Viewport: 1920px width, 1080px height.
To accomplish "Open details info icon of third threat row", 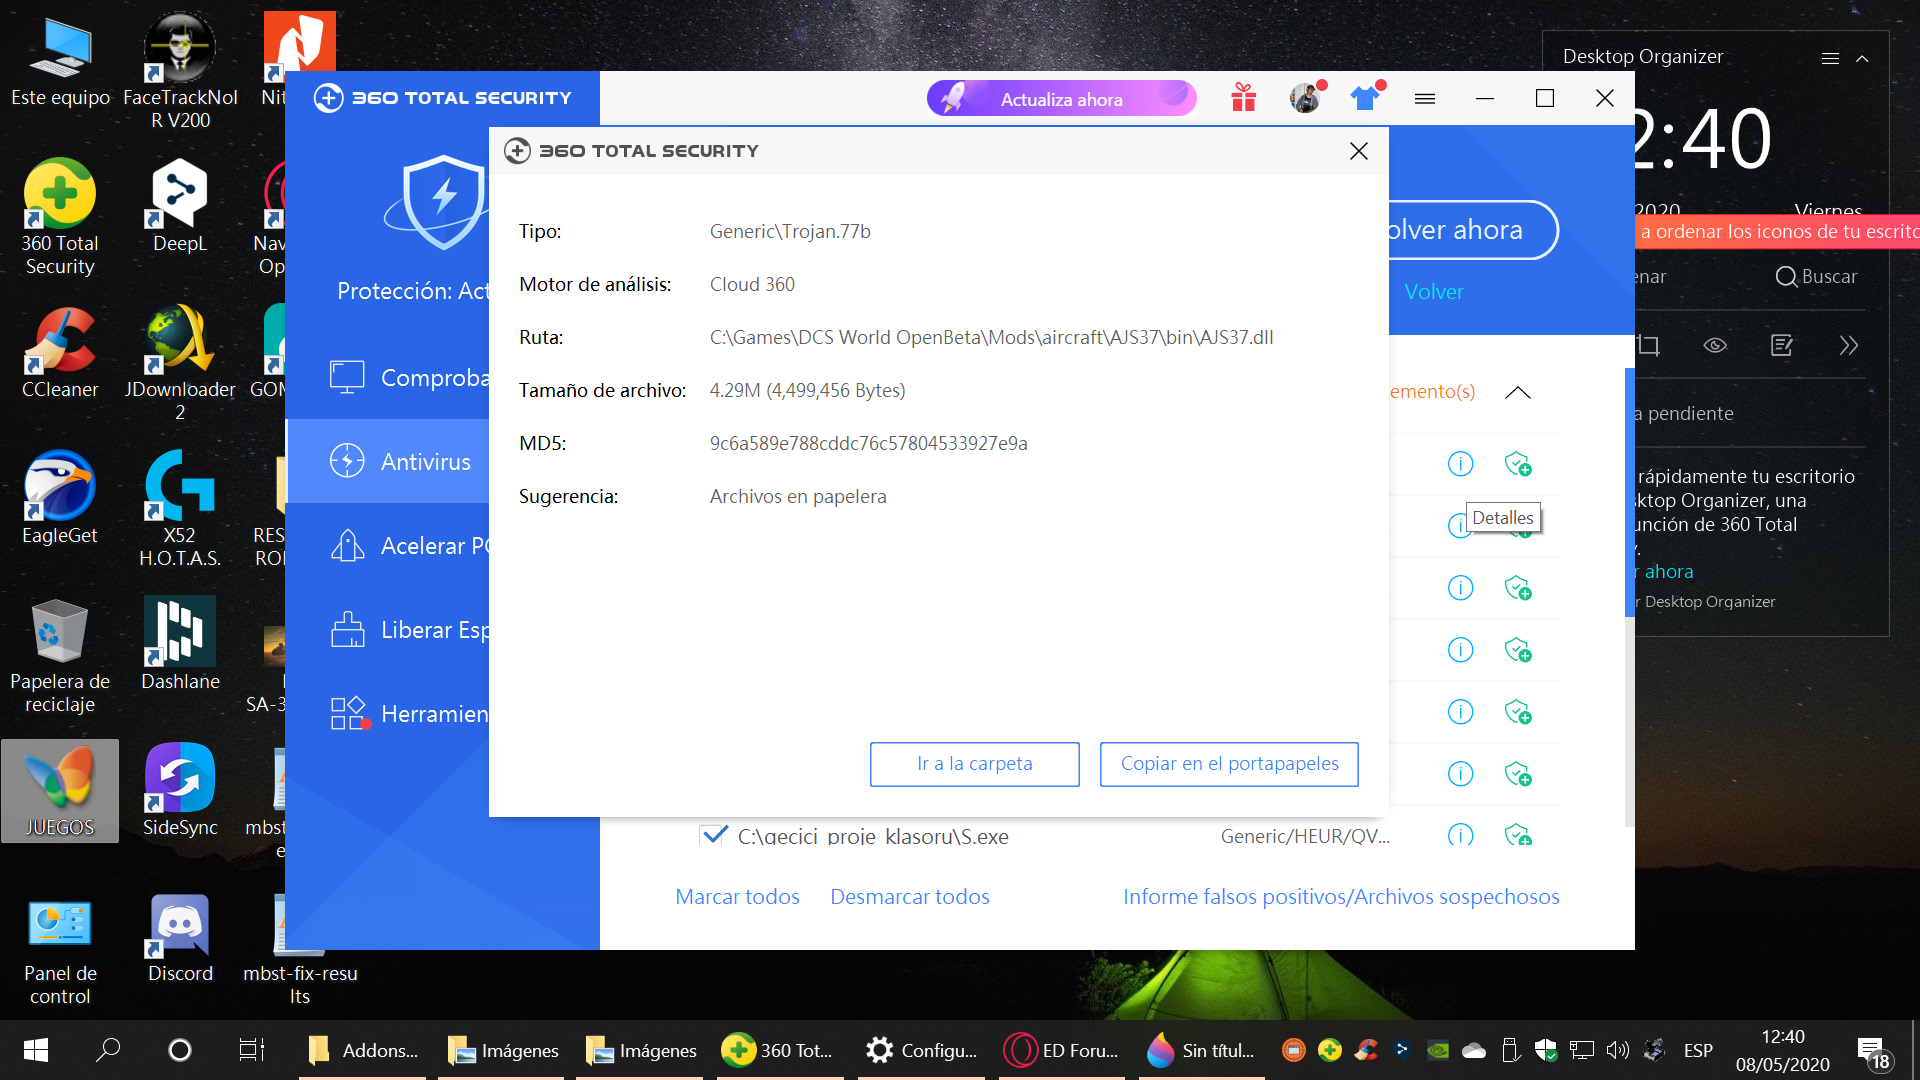I will click(1460, 588).
